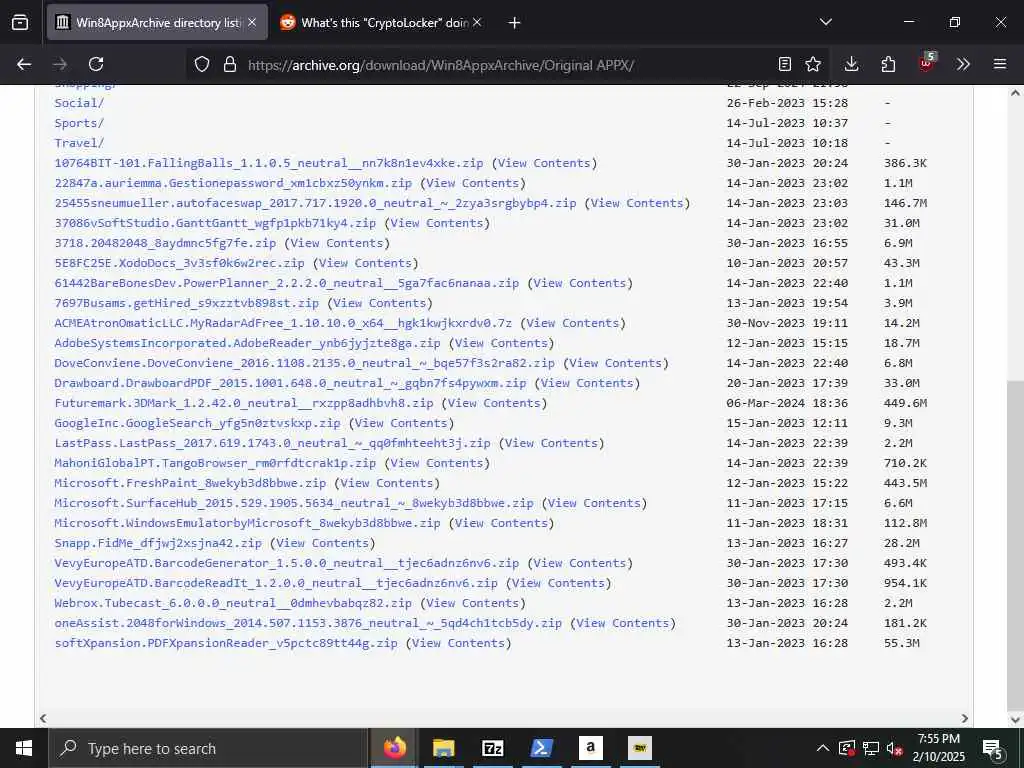The width and height of the screenshot is (1024, 768).
Task: View Contents of Futuremark 3DMark zip
Action: click(x=494, y=403)
